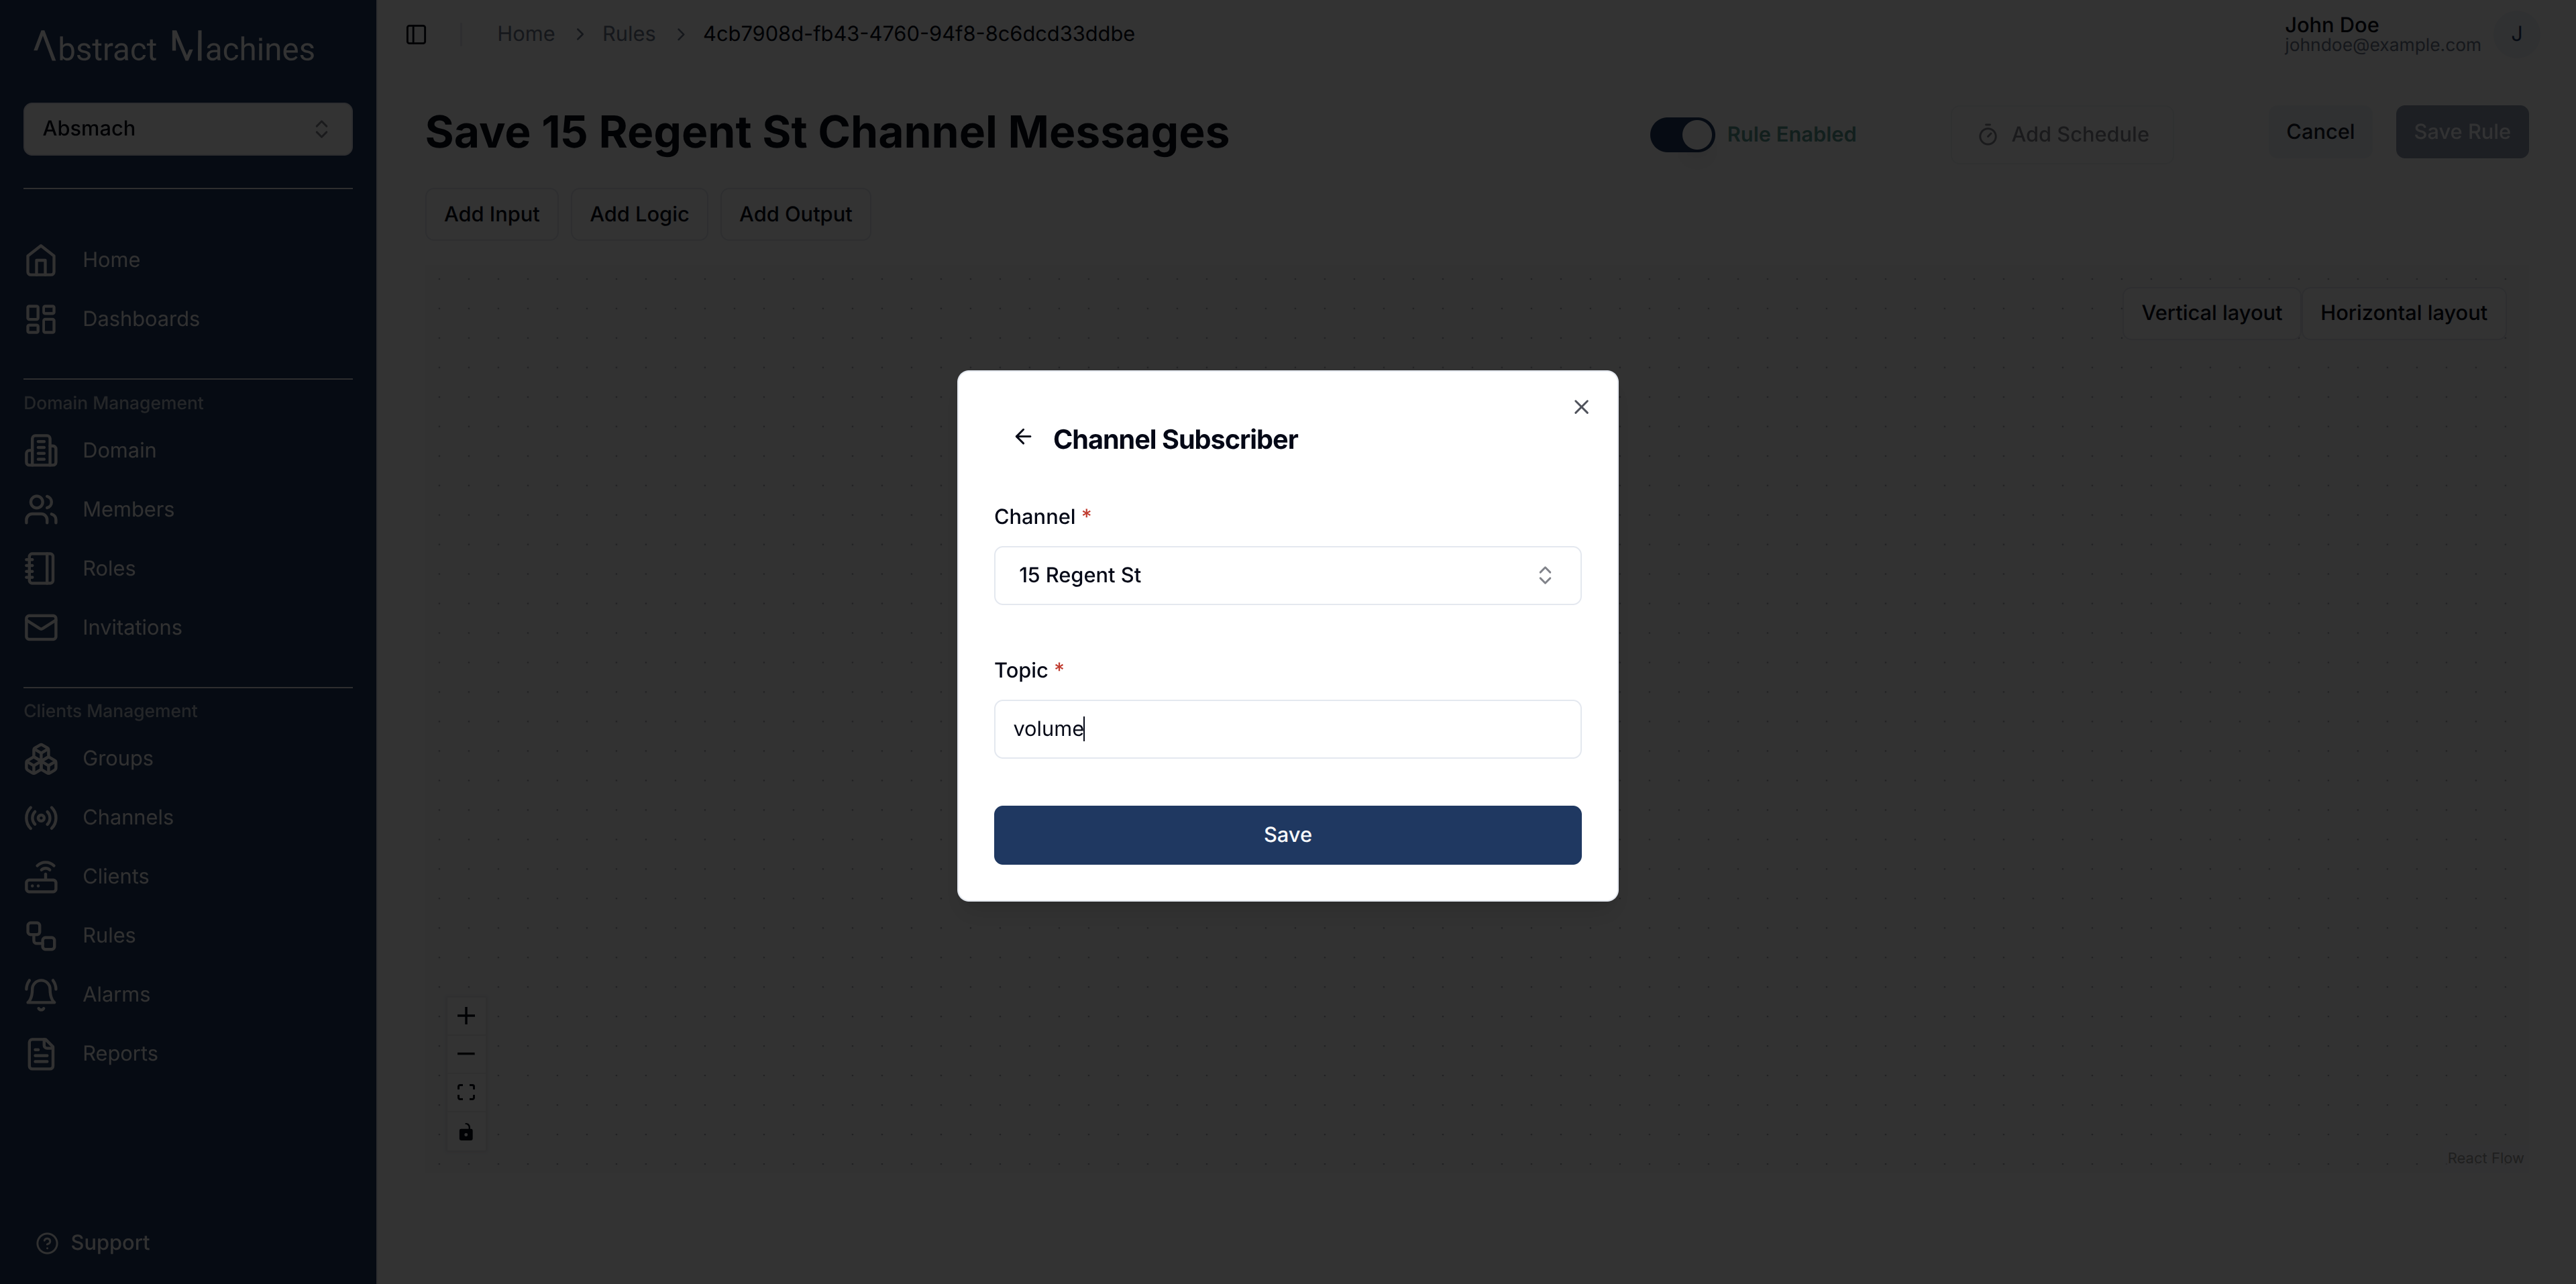Click johndoe@example.com email text
Image resolution: width=2576 pixels, height=1284 pixels.
point(2382,45)
